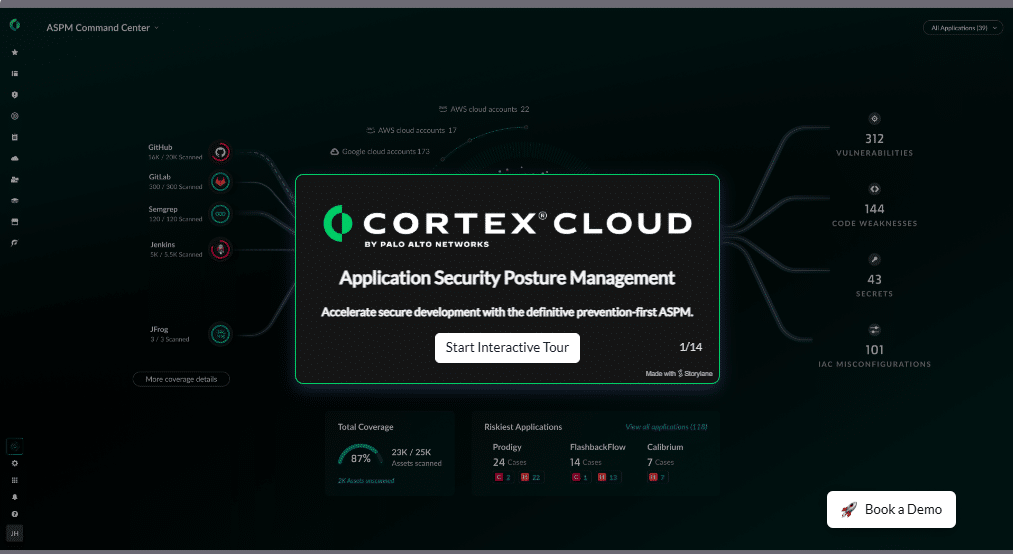The image size is (1013, 554).
Task: Open the notifications bell icon
Action: pyautogui.click(x=15, y=497)
